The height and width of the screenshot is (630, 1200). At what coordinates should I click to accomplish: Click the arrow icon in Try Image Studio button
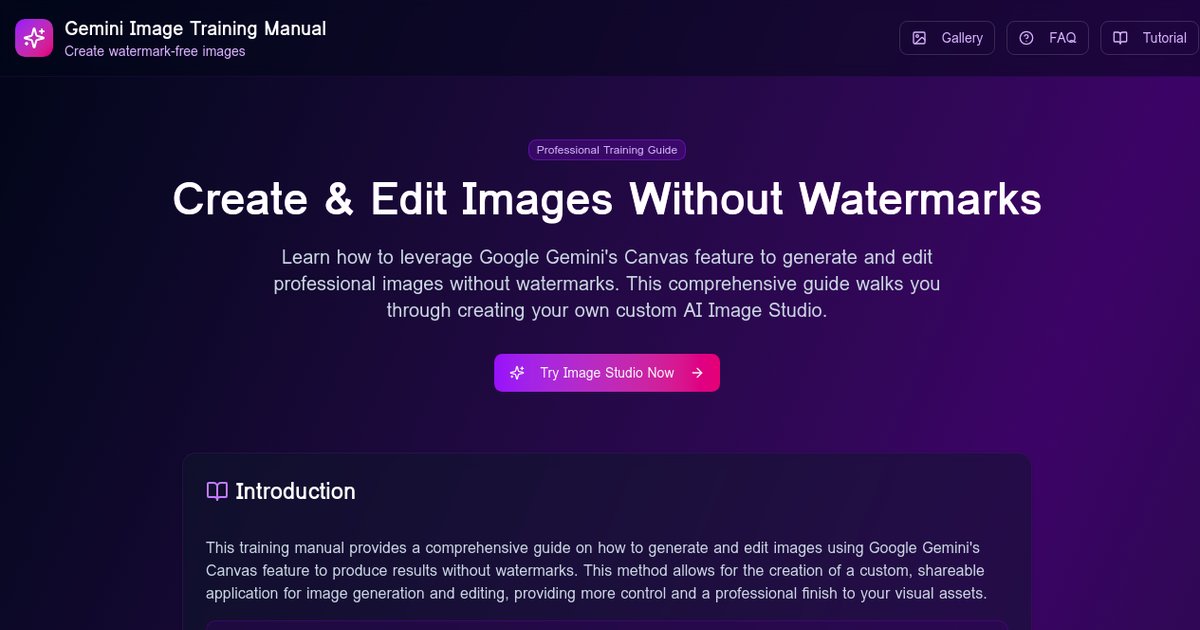point(698,373)
